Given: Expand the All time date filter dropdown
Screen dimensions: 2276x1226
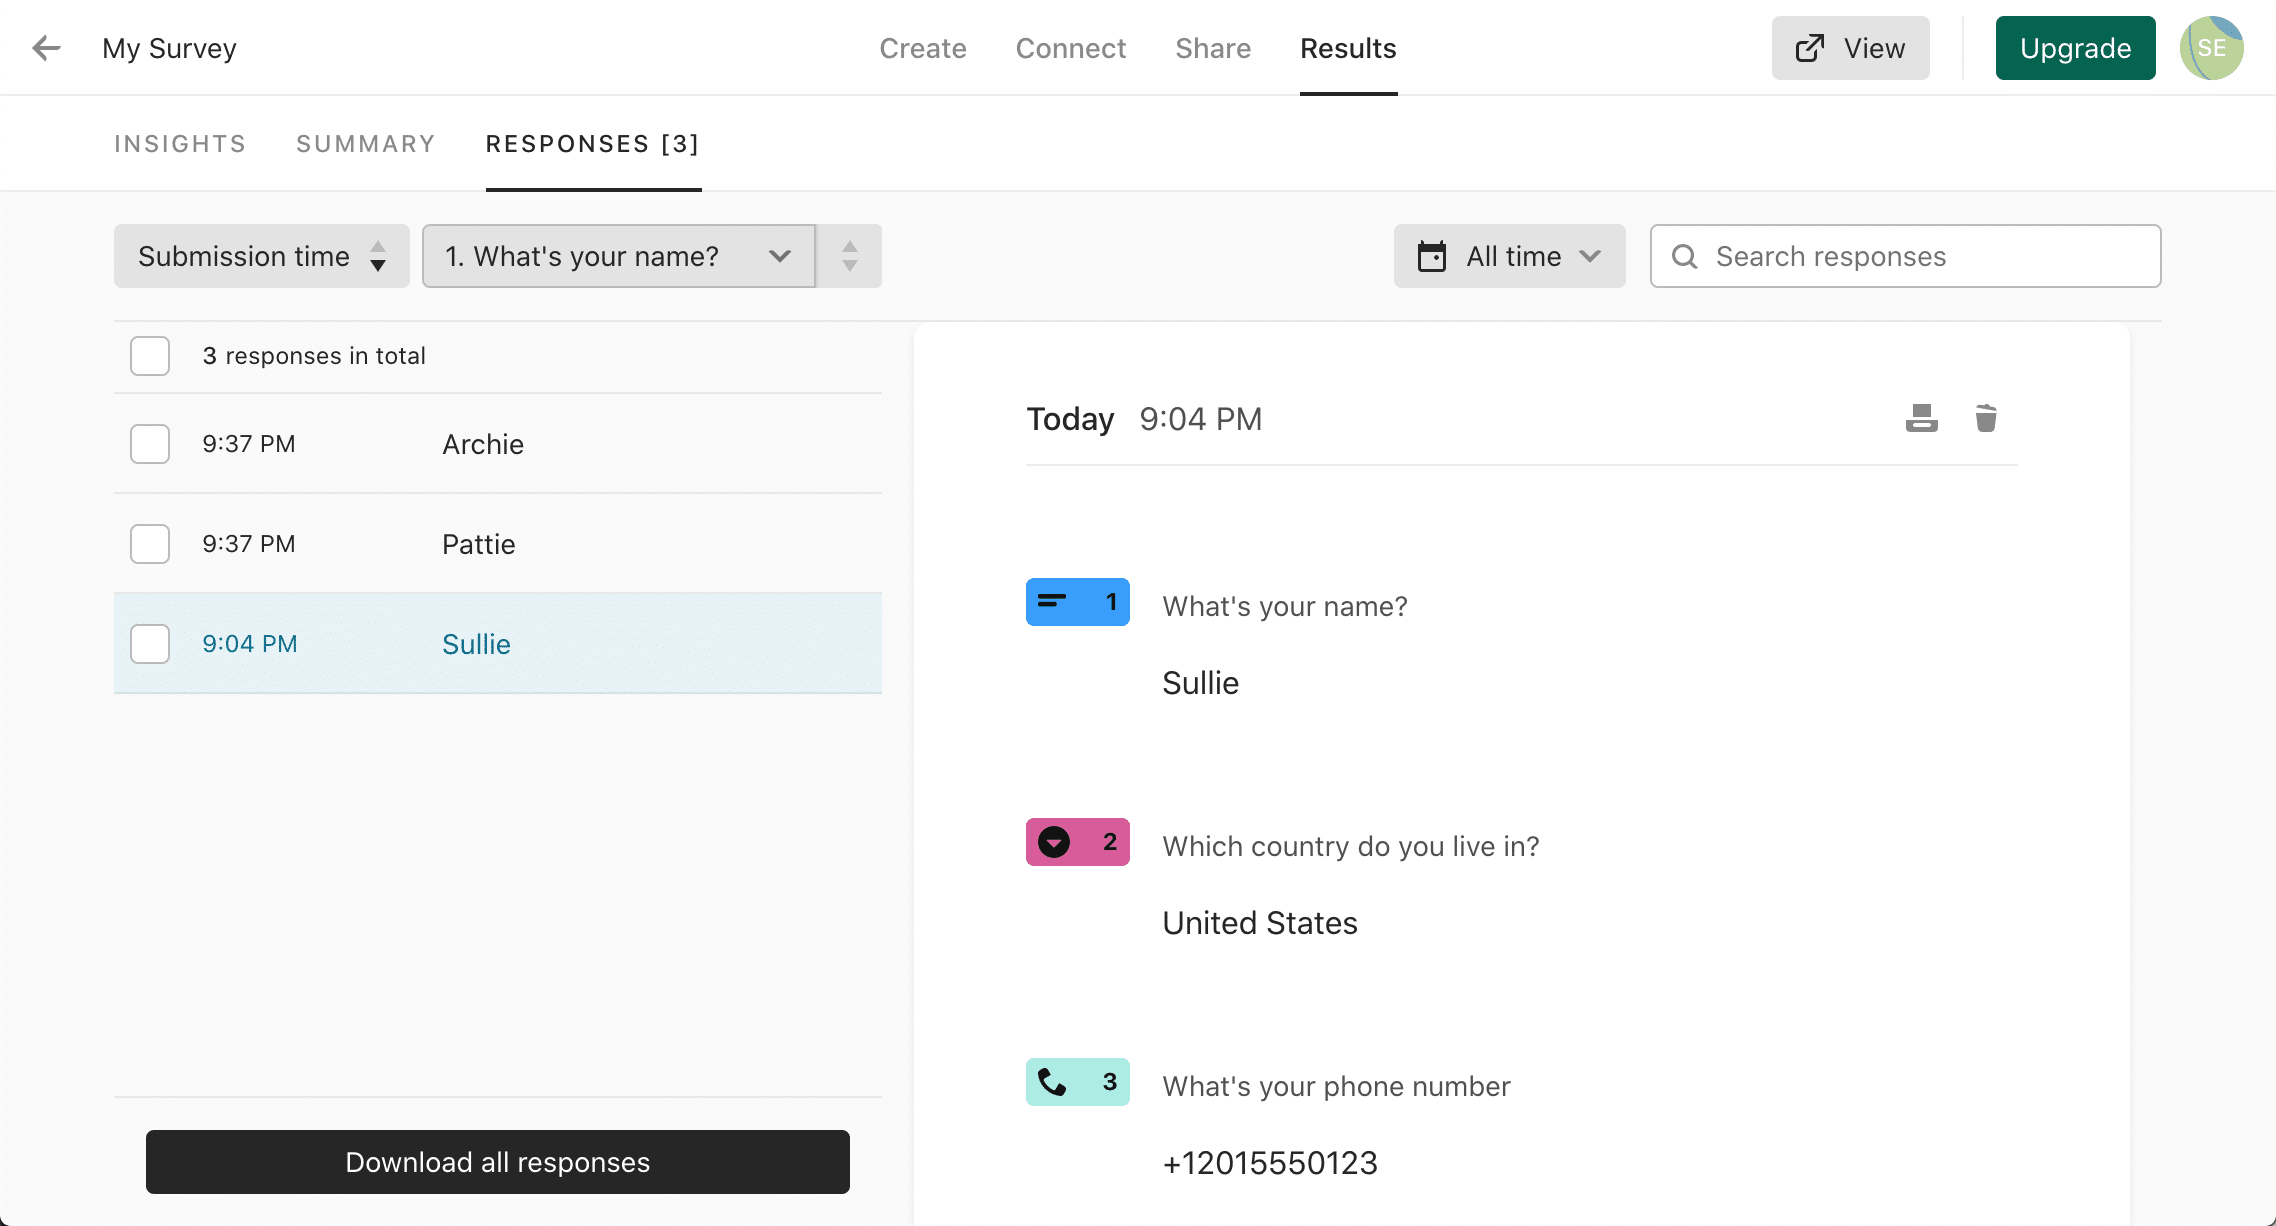Looking at the screenshot, I should pos(1505,255).
